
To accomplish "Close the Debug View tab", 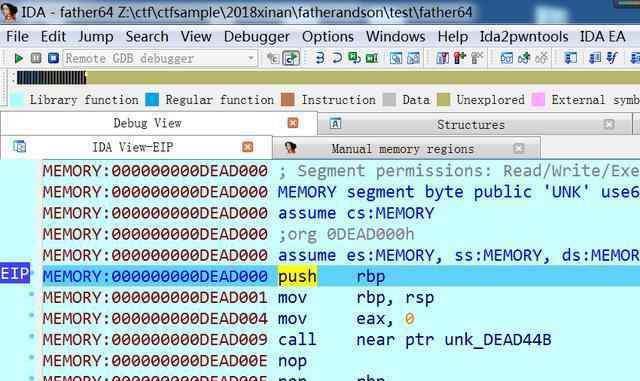I will [x=293, y=123].
